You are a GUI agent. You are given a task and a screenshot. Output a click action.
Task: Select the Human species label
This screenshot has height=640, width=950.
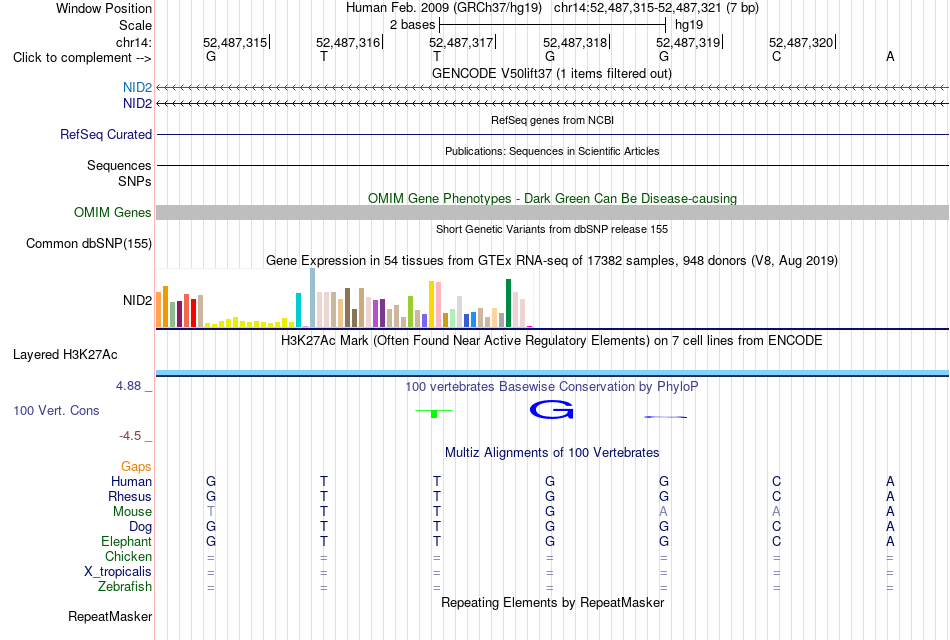pos(131,482)
